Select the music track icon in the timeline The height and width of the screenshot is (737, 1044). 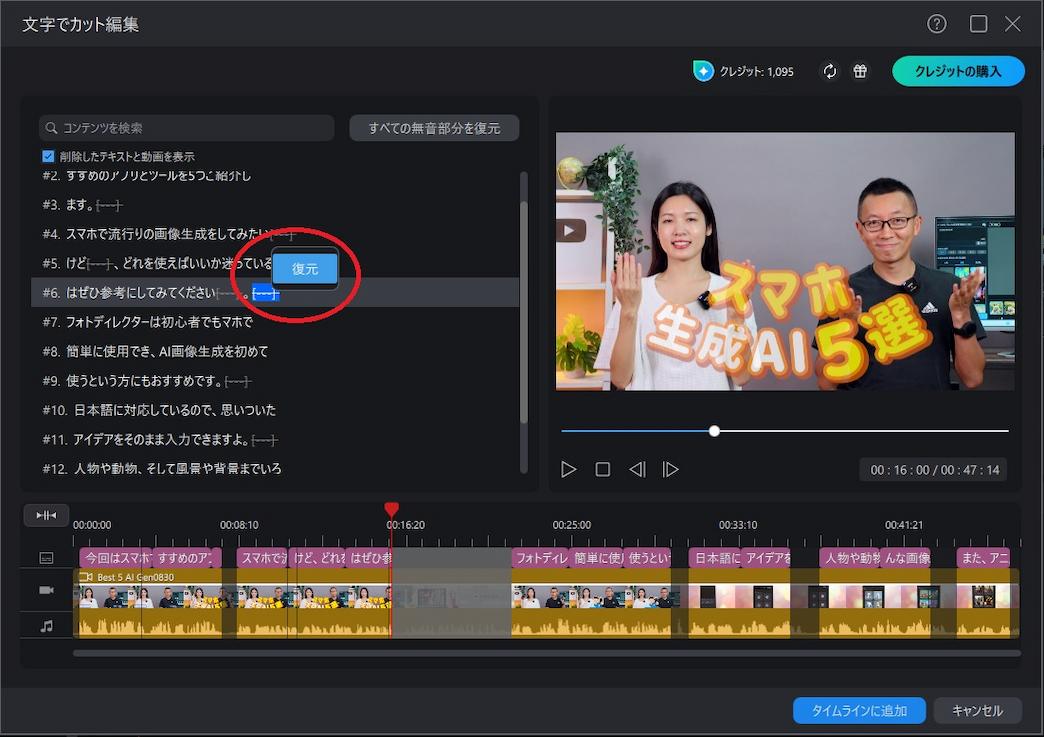[45, 625]
